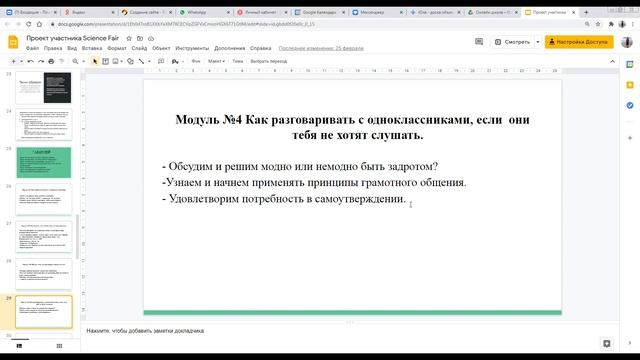
Task: Expand the new slide layout arrow
Action: click(x=21, y=61)
